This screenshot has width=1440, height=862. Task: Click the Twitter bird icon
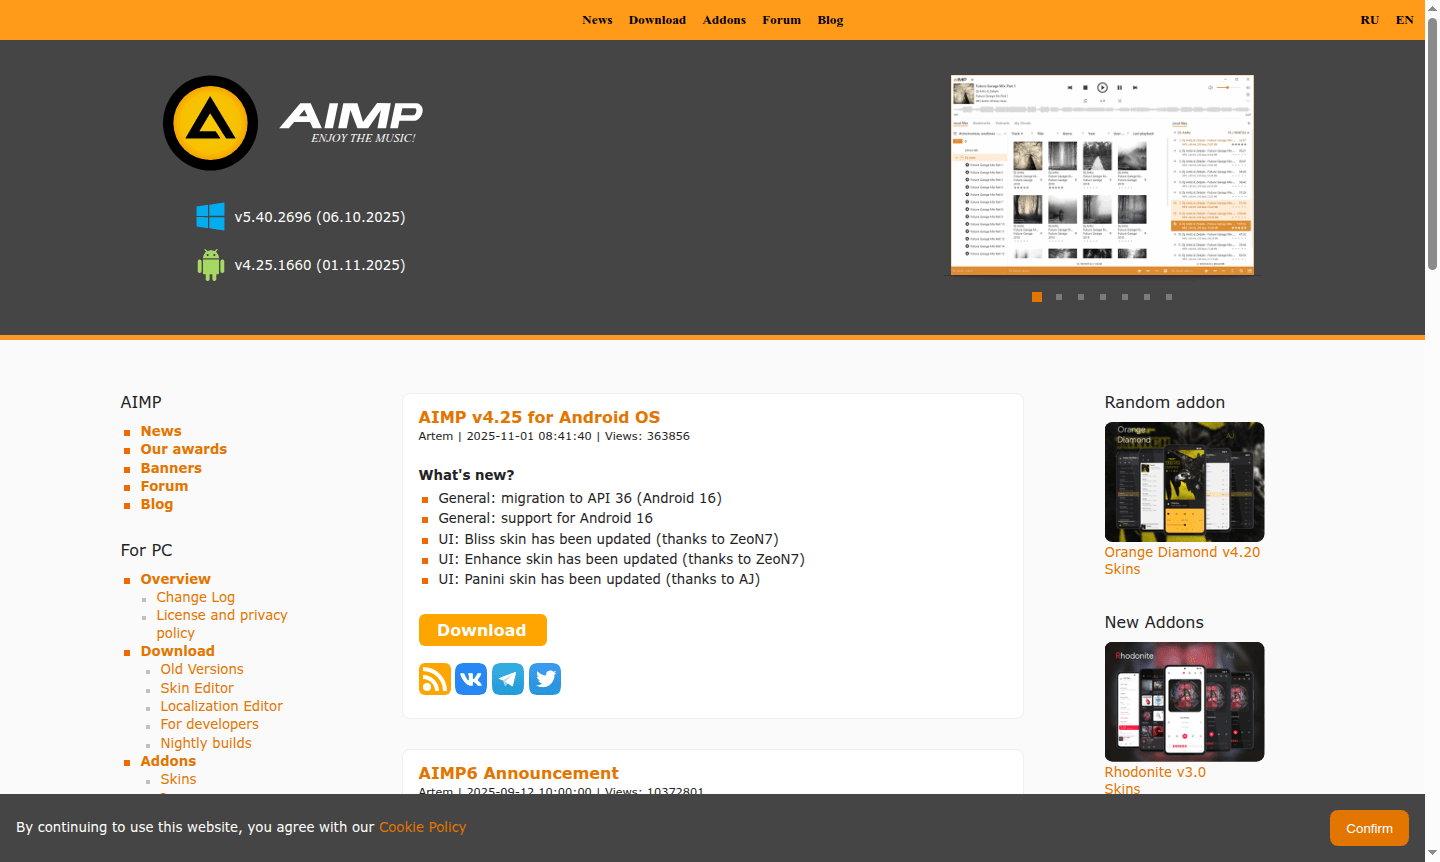pyautogui.click(x=545, y=679)
